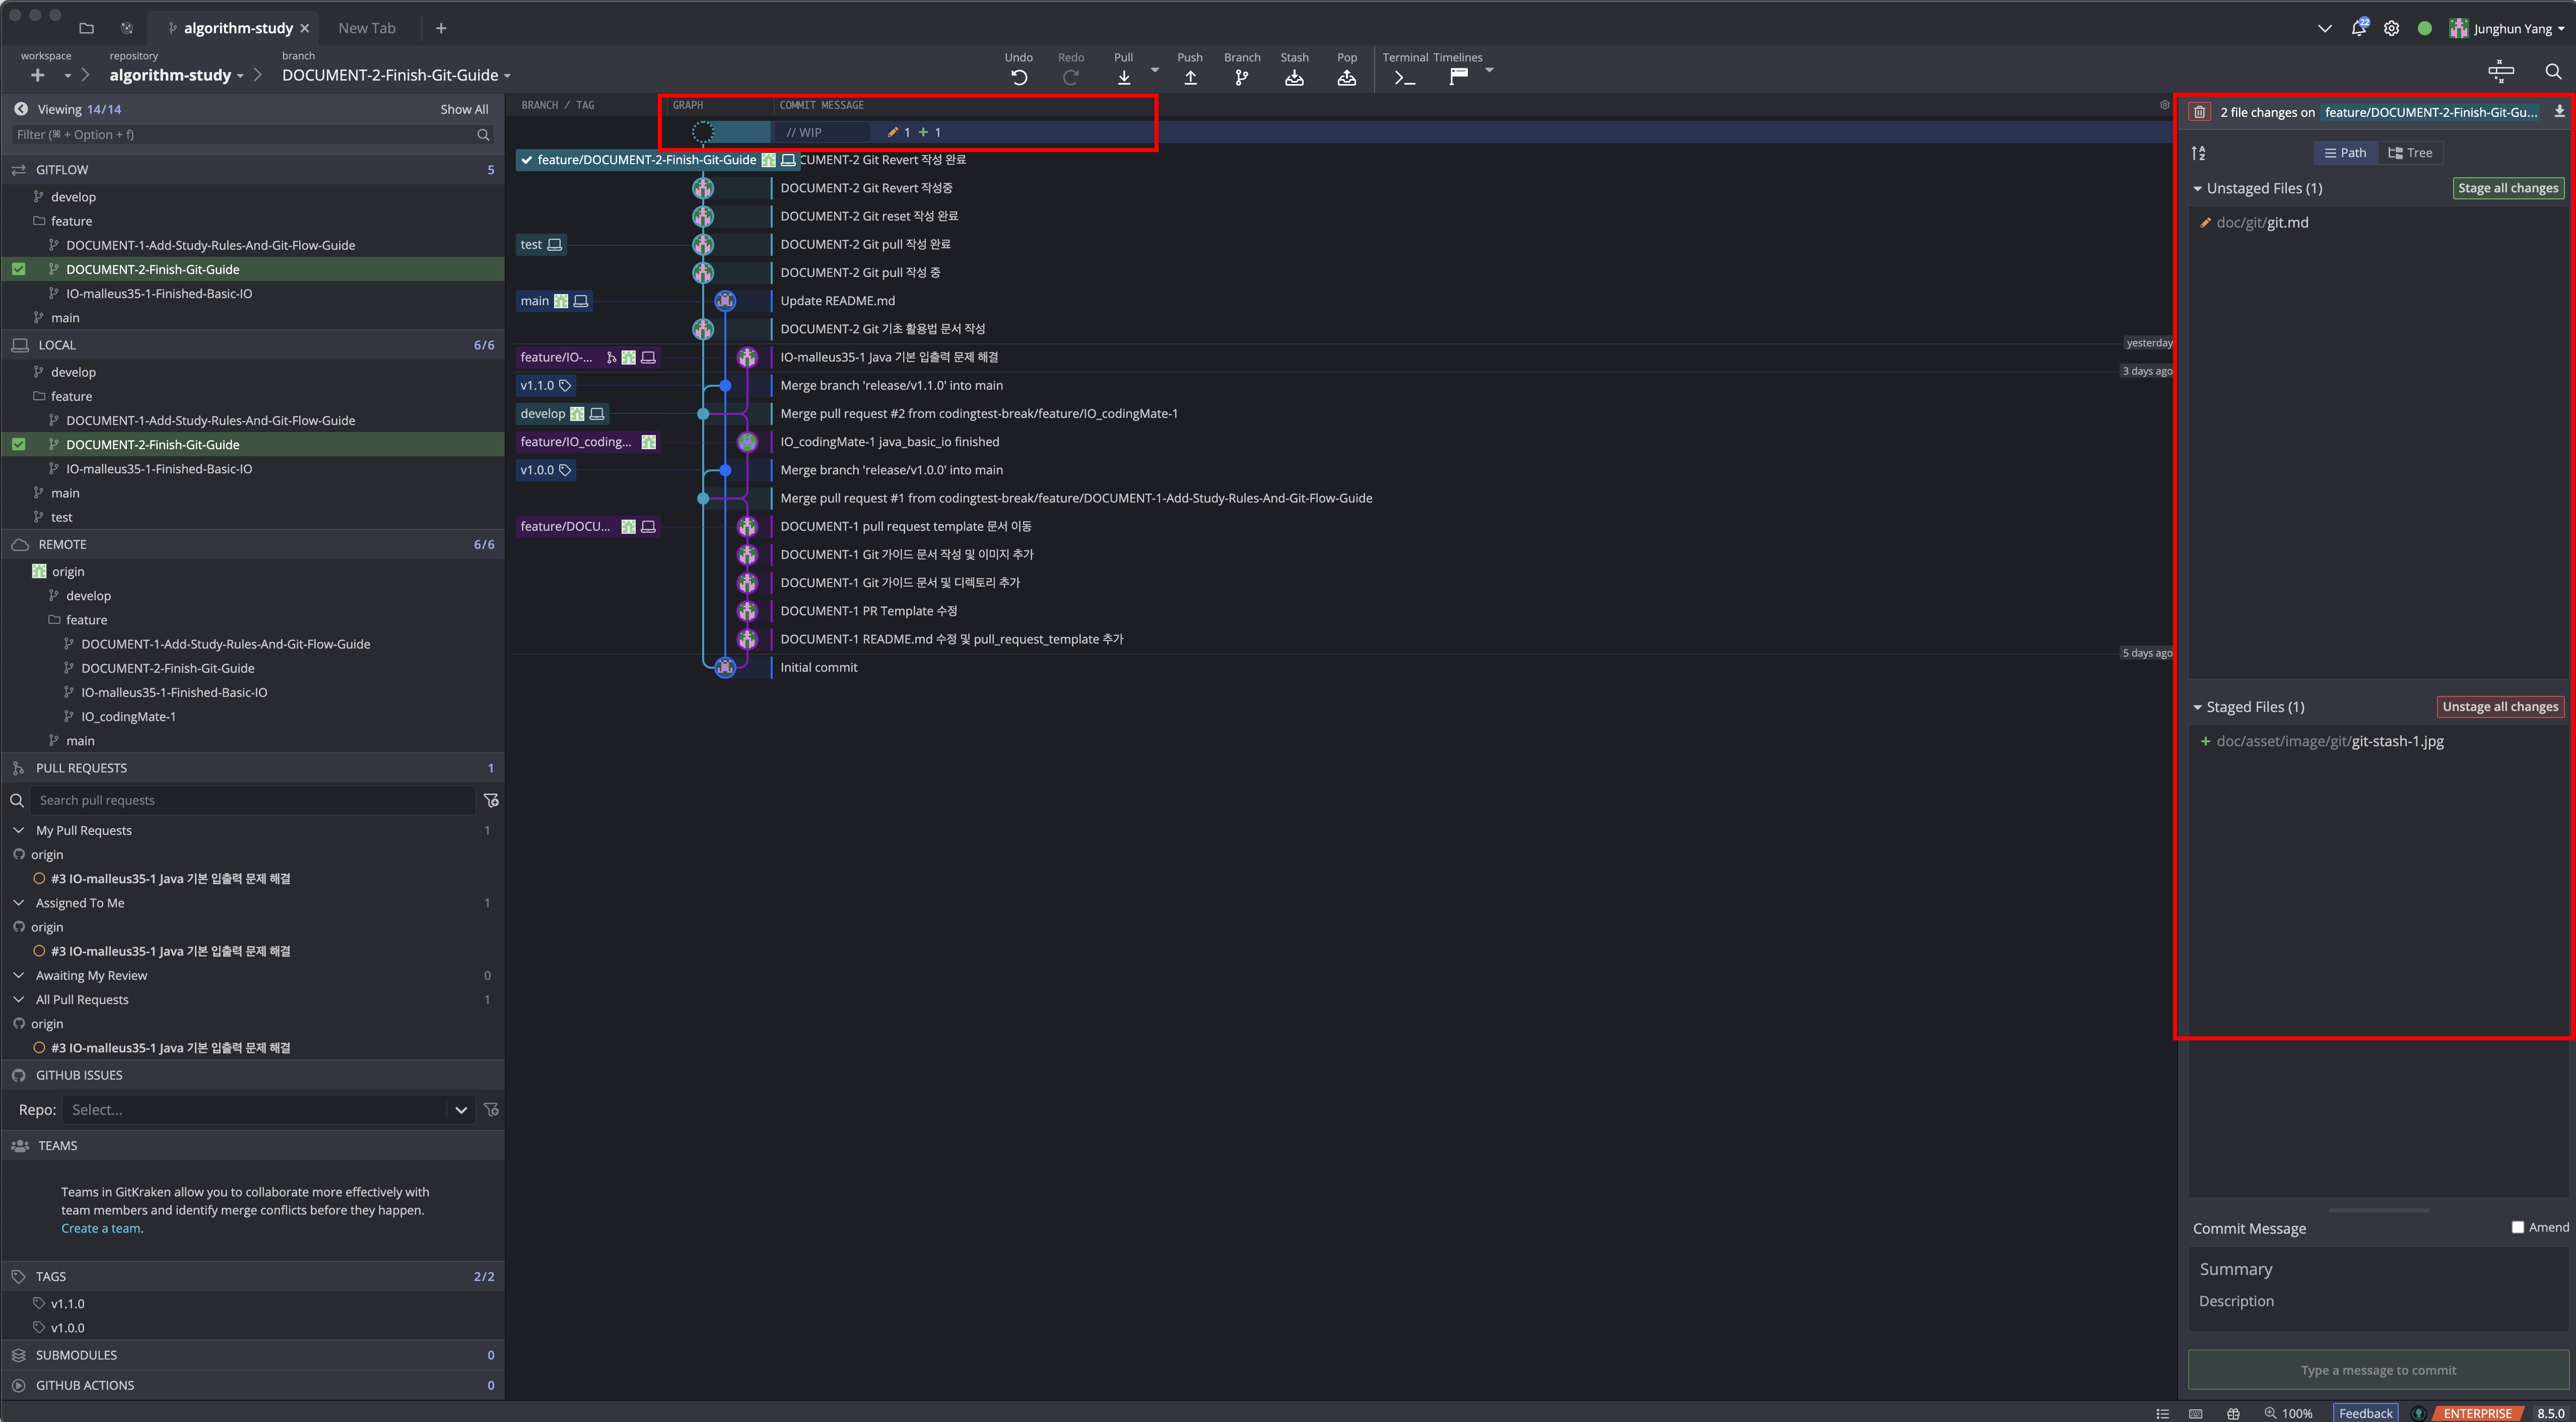Screen dimensions: 2576x1422
Task: Click the Create a team link
Action: [101, 1228]
